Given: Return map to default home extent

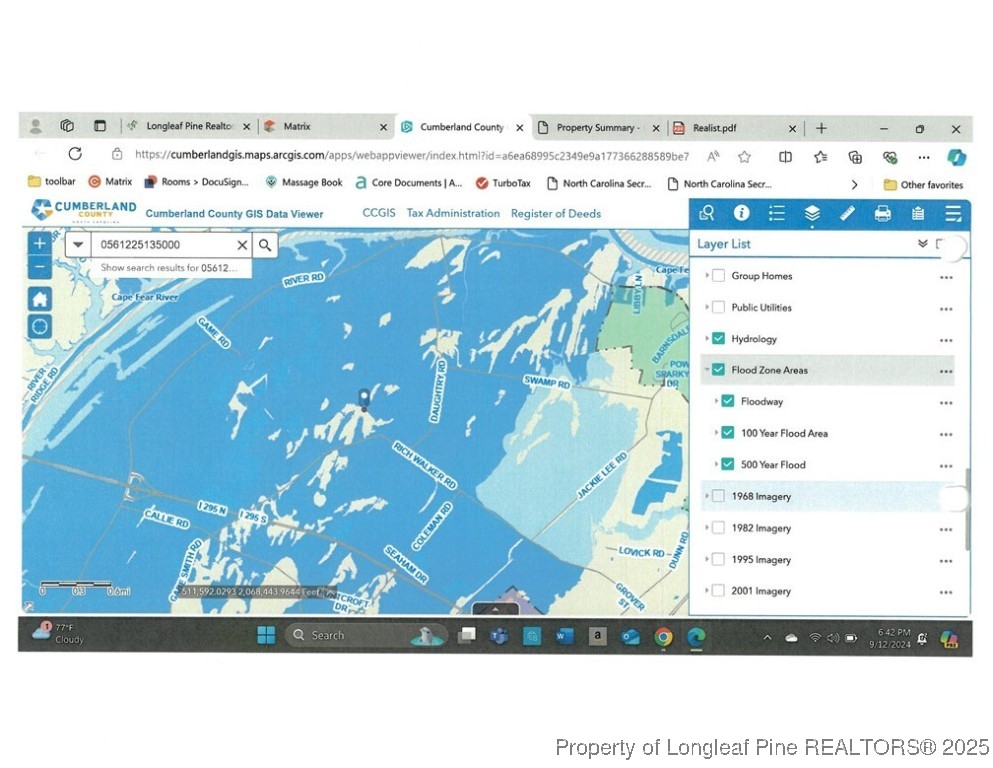Looking at the screenshot, I should [x=39, y=299].
